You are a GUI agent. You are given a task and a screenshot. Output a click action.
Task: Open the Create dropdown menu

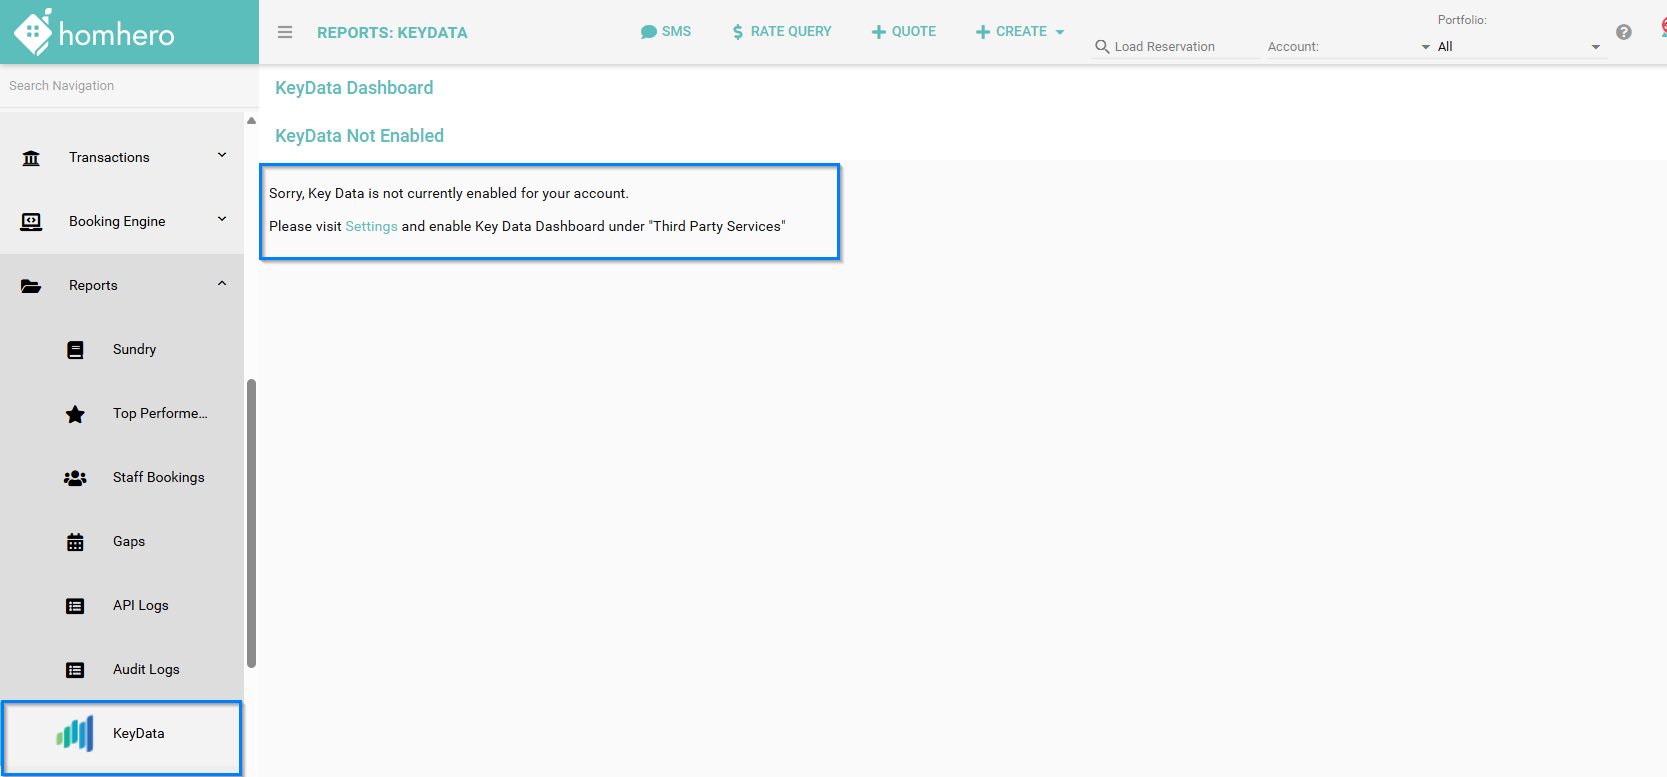pos(1020,32)
